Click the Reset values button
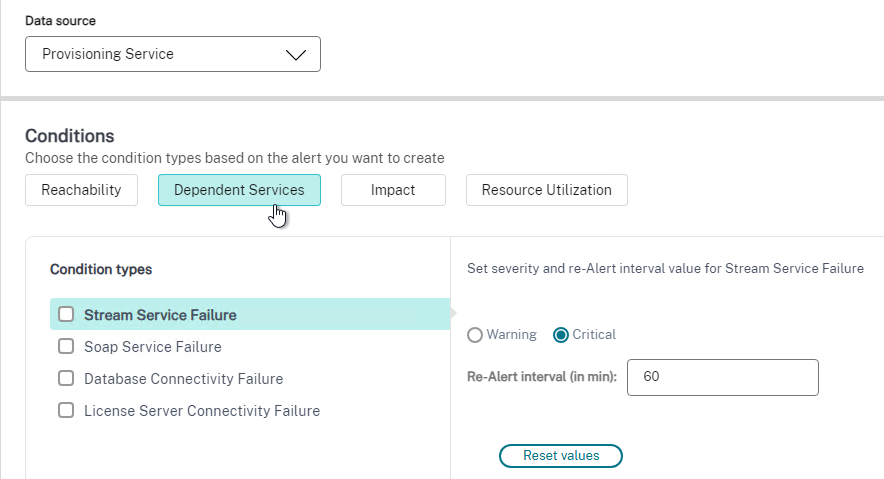This screenshot has height=479, width=884. coord(560,456)
